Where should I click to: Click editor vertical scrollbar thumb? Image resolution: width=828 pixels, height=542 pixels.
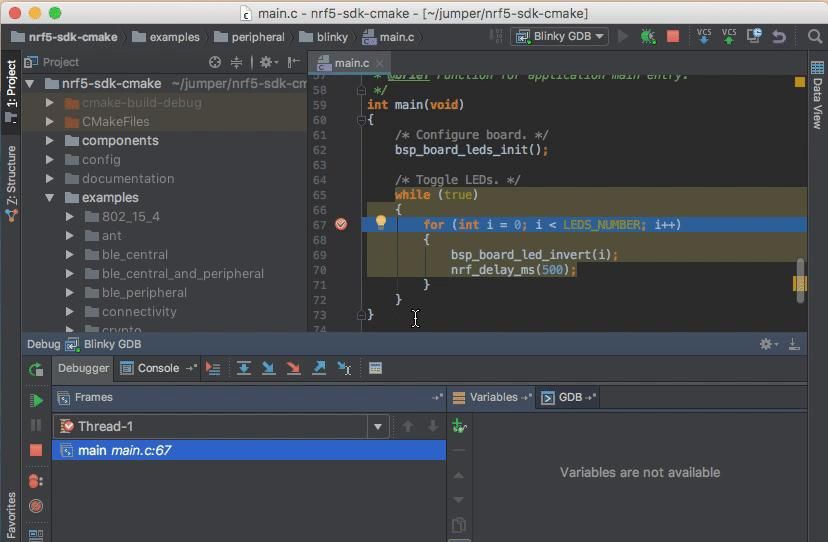pos(801,280)
